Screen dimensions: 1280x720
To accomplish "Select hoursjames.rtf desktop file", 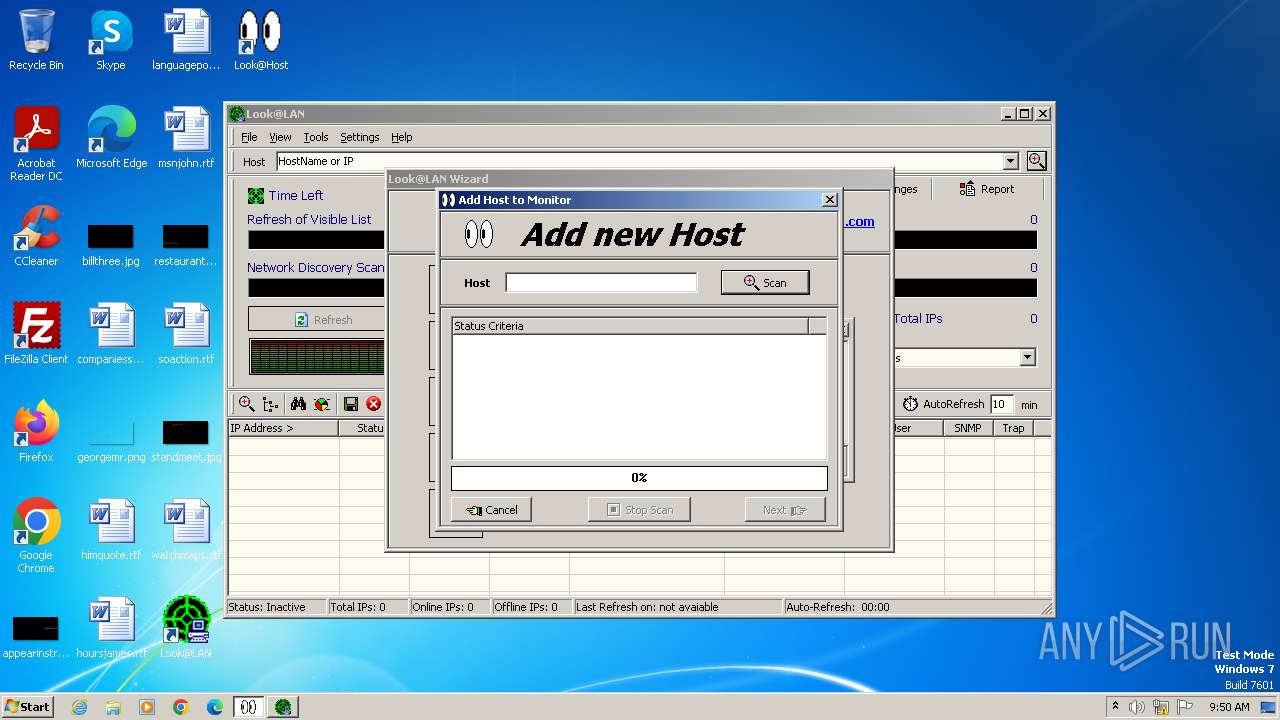I will click(x=111, y=628).
